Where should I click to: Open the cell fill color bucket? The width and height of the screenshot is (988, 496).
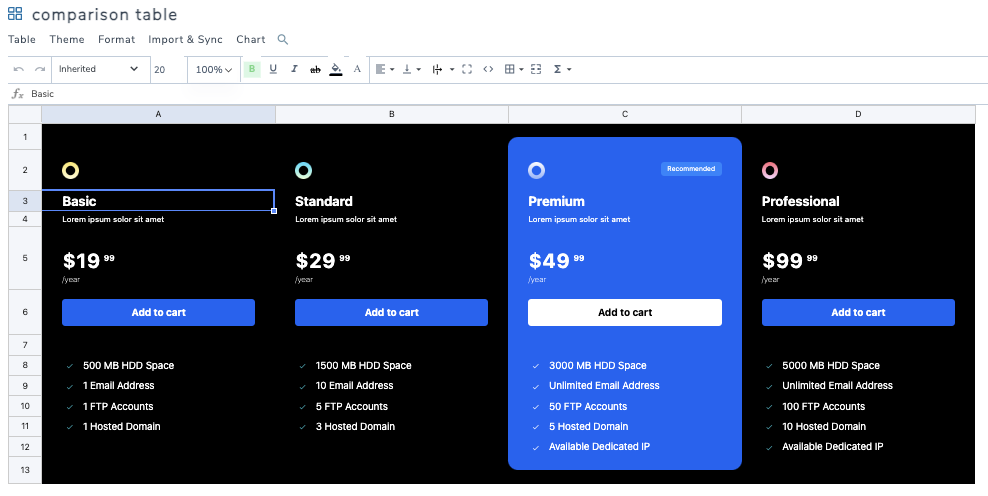336,69
